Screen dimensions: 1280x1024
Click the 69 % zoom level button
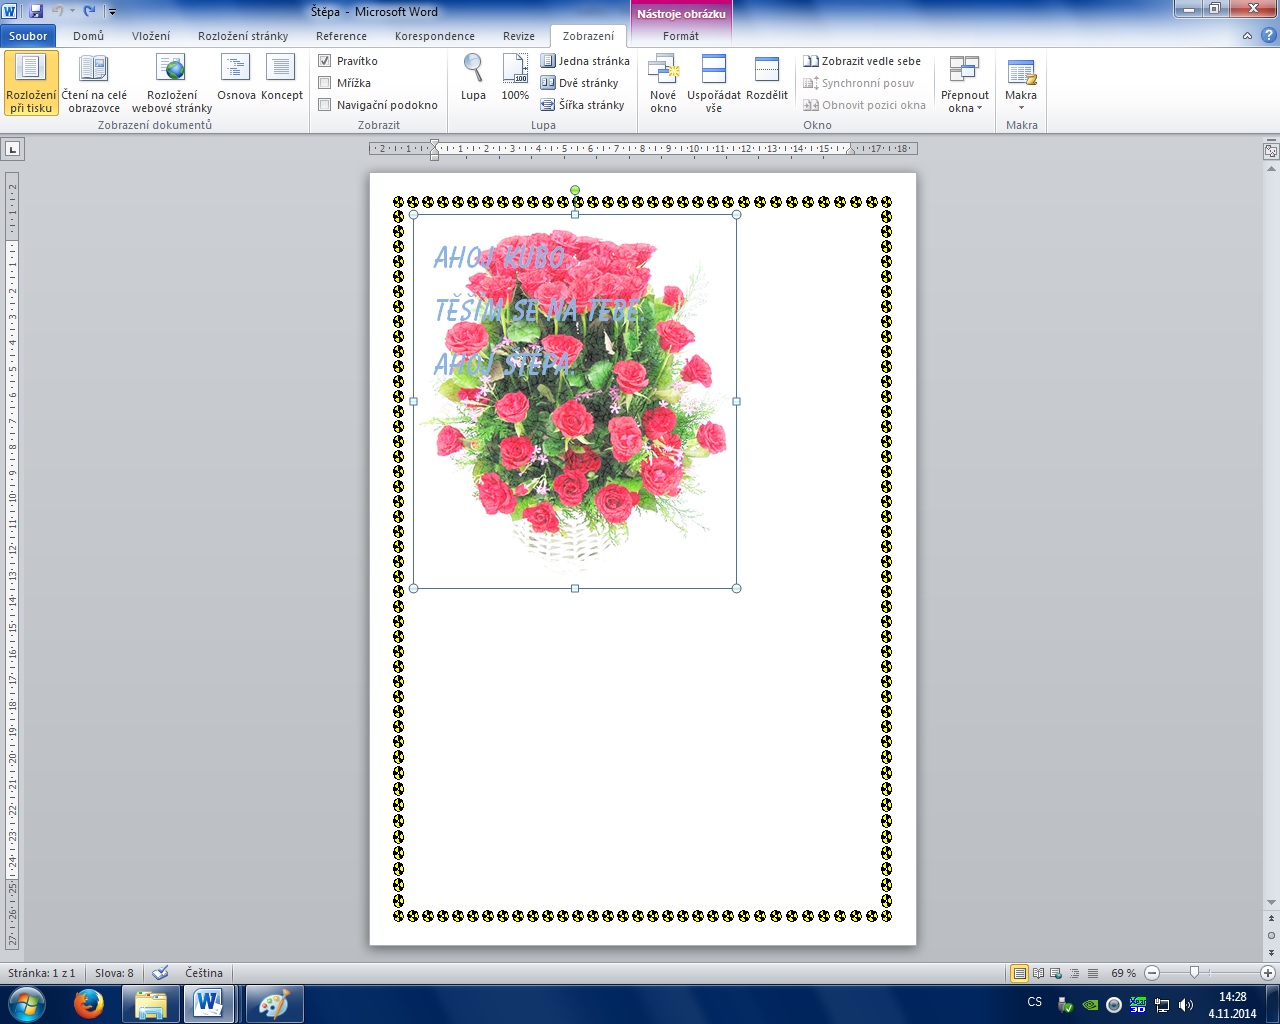coord(1124,973)
